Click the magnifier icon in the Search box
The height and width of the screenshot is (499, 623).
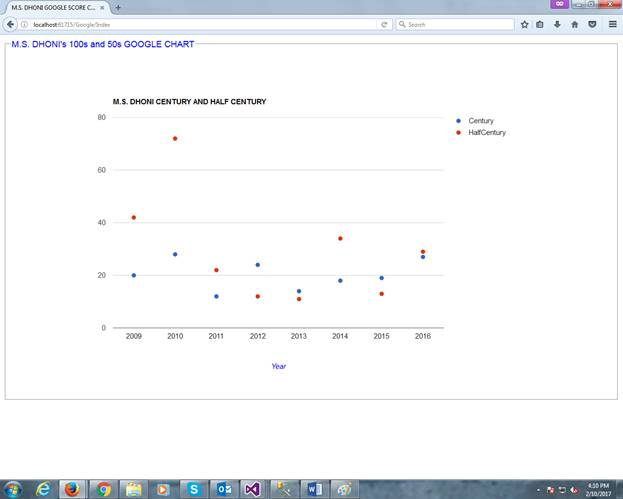coord(402,24)
